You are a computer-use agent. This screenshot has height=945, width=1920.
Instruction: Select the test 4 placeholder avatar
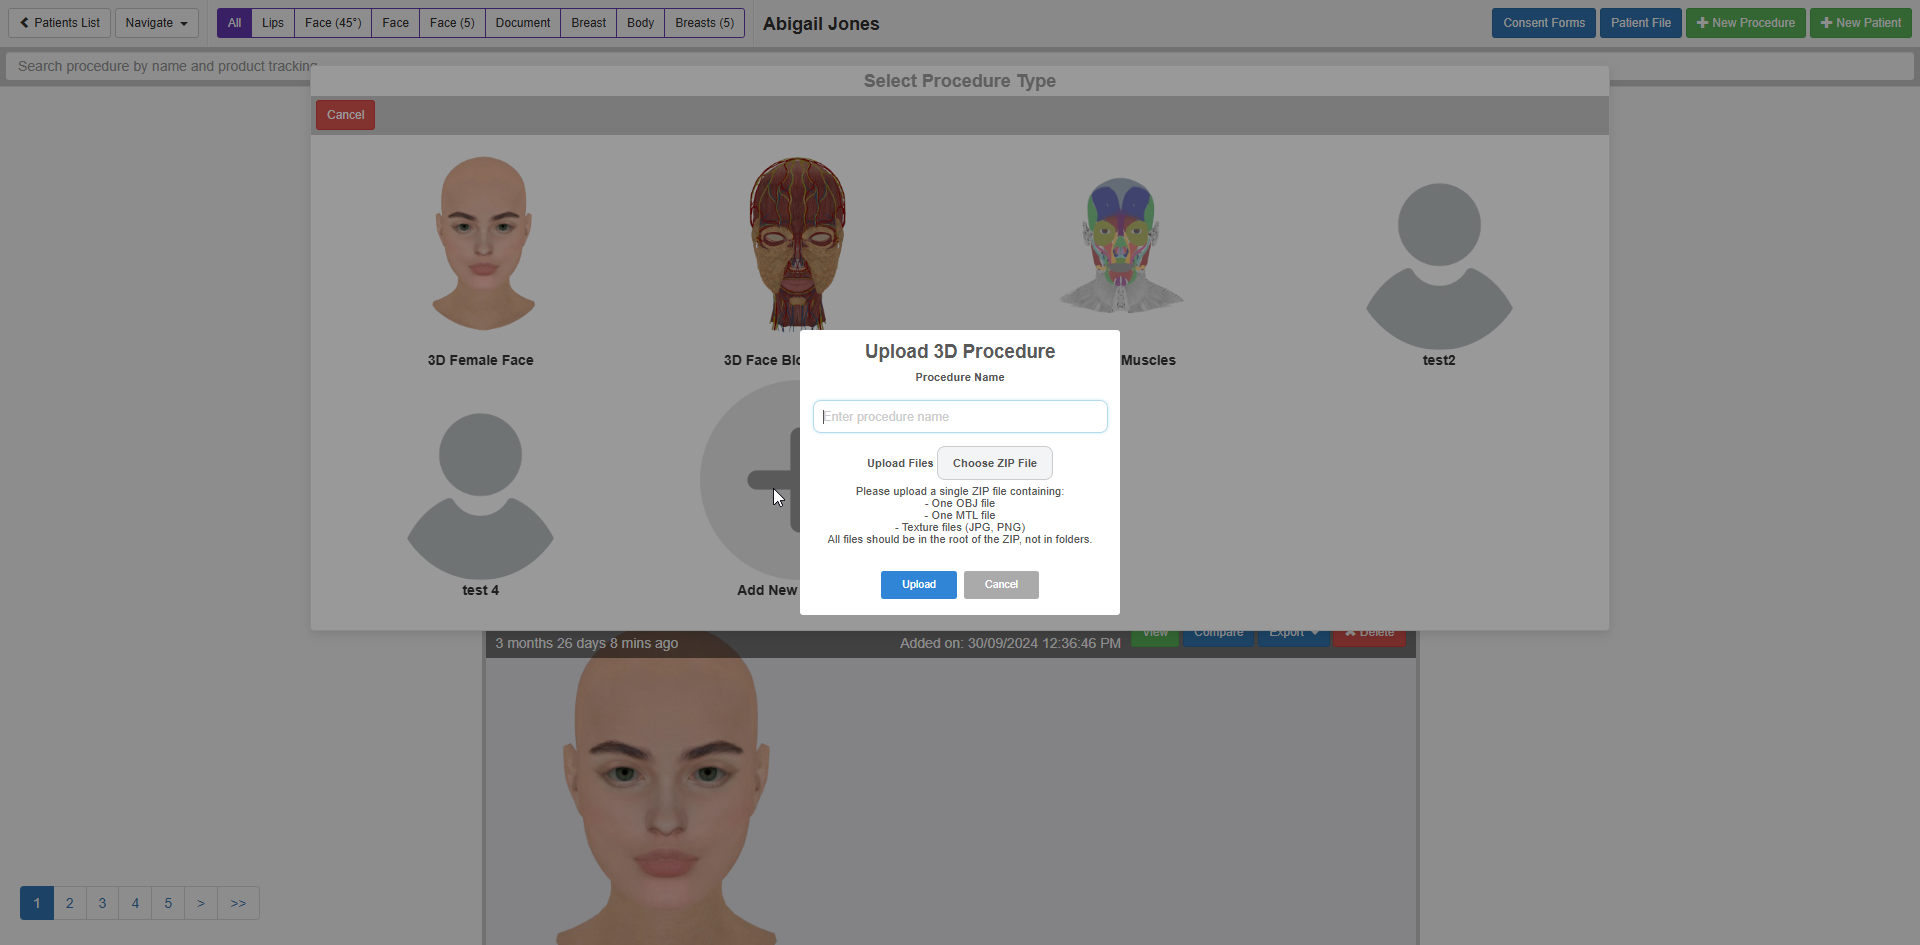coord(480,495)
